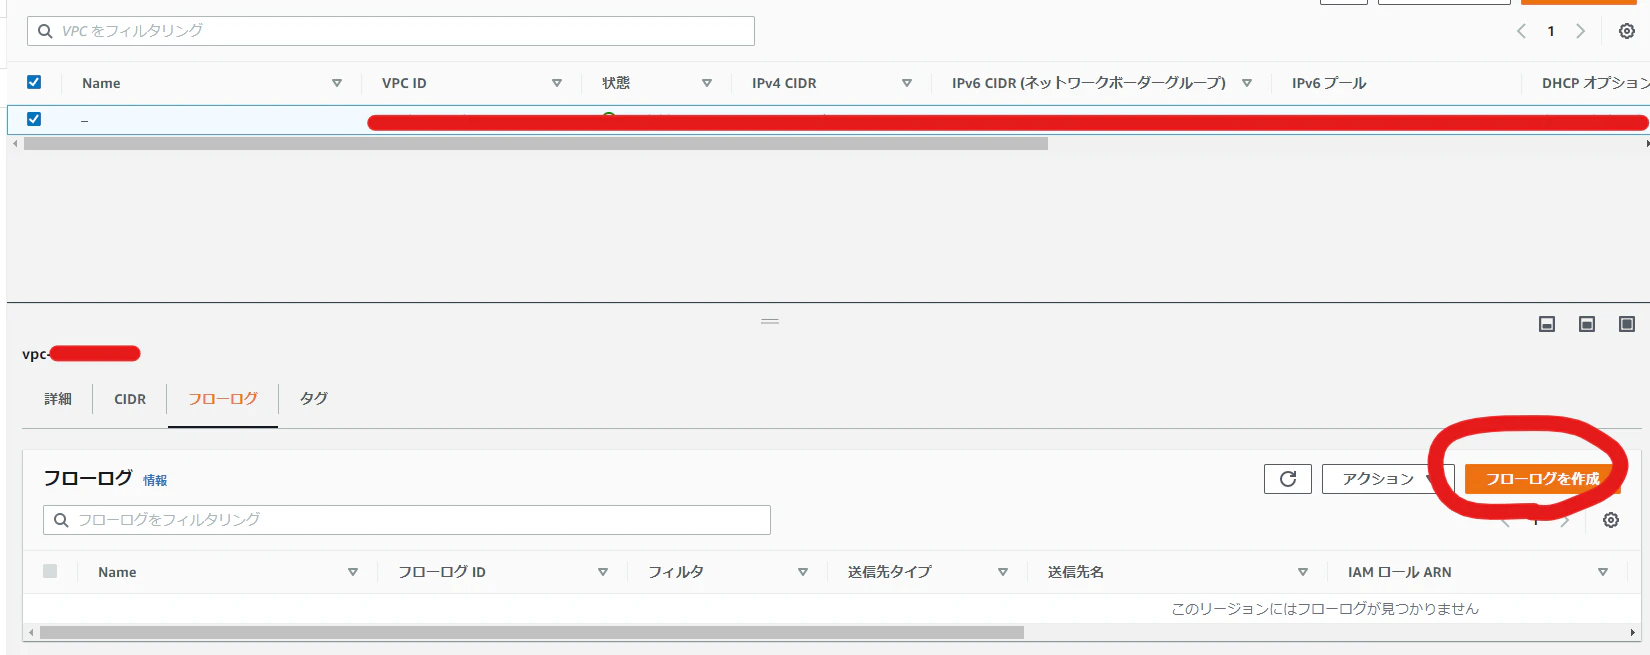Set details panel to half height
The image size is (1650, 655).
(x=1587, y=324)
